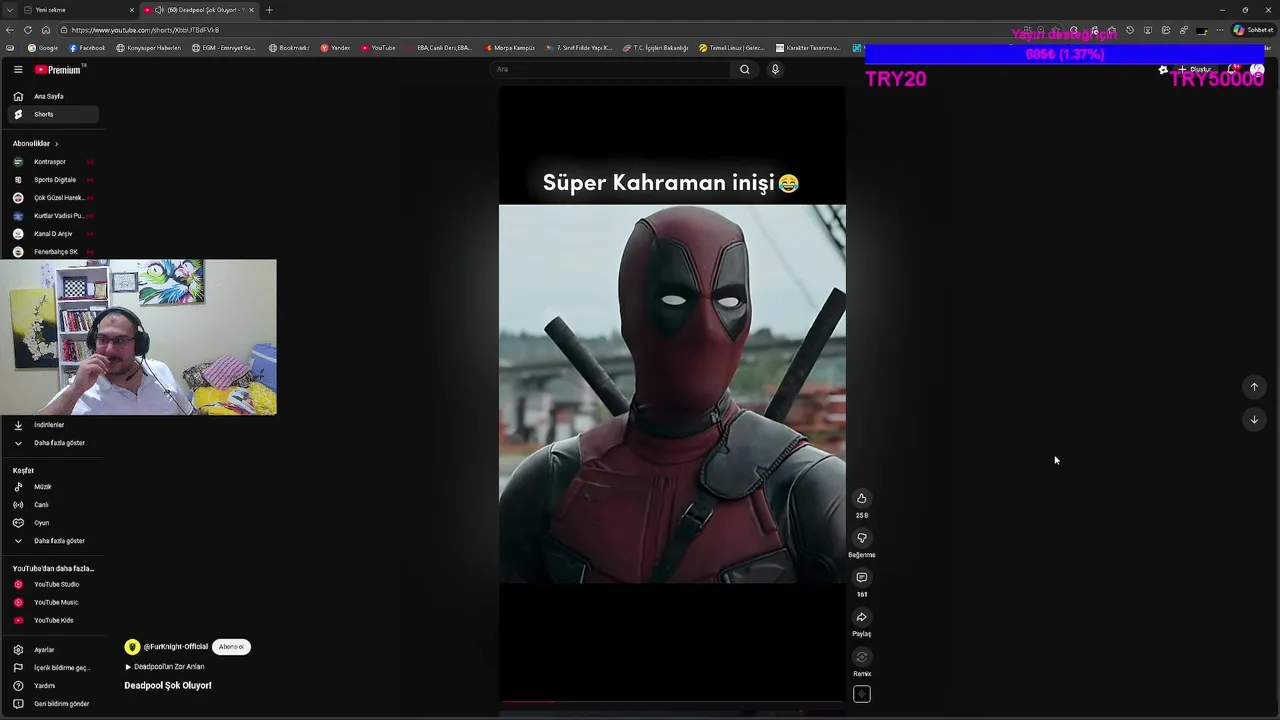The image size is (1280, 720).
Task: Expand Daha fazla göster under İndirilenler
Action: [52, 443]
